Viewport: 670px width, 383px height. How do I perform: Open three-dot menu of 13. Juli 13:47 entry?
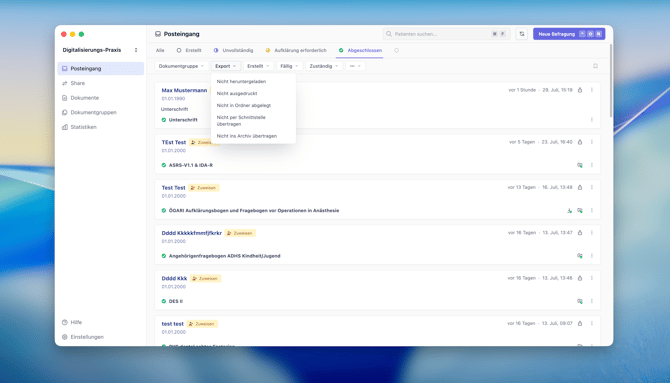click(x=592, y=233)
